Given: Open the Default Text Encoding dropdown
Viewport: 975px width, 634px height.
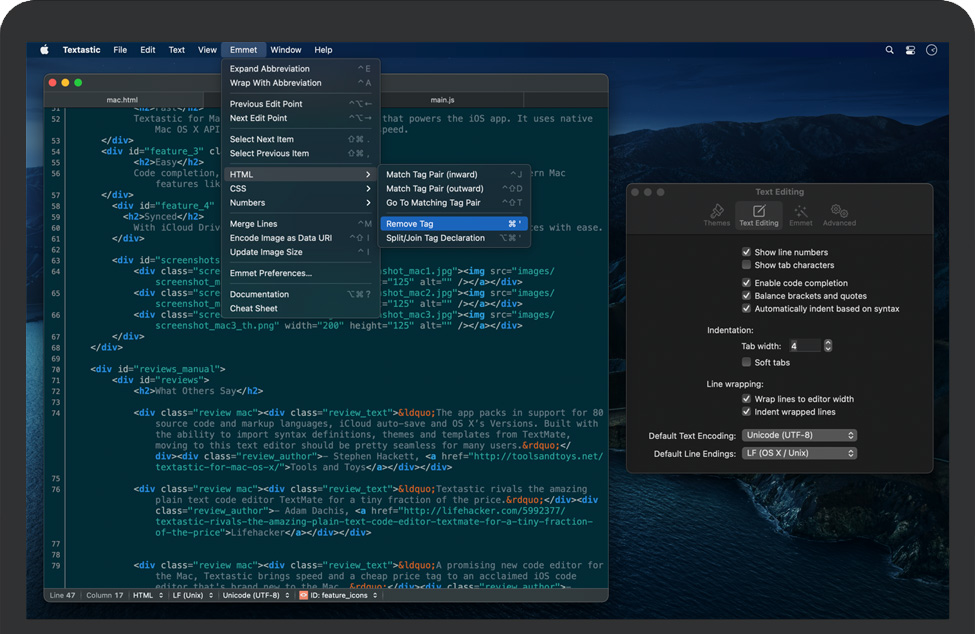Looking at the screenshot, I should click(799, 435).
